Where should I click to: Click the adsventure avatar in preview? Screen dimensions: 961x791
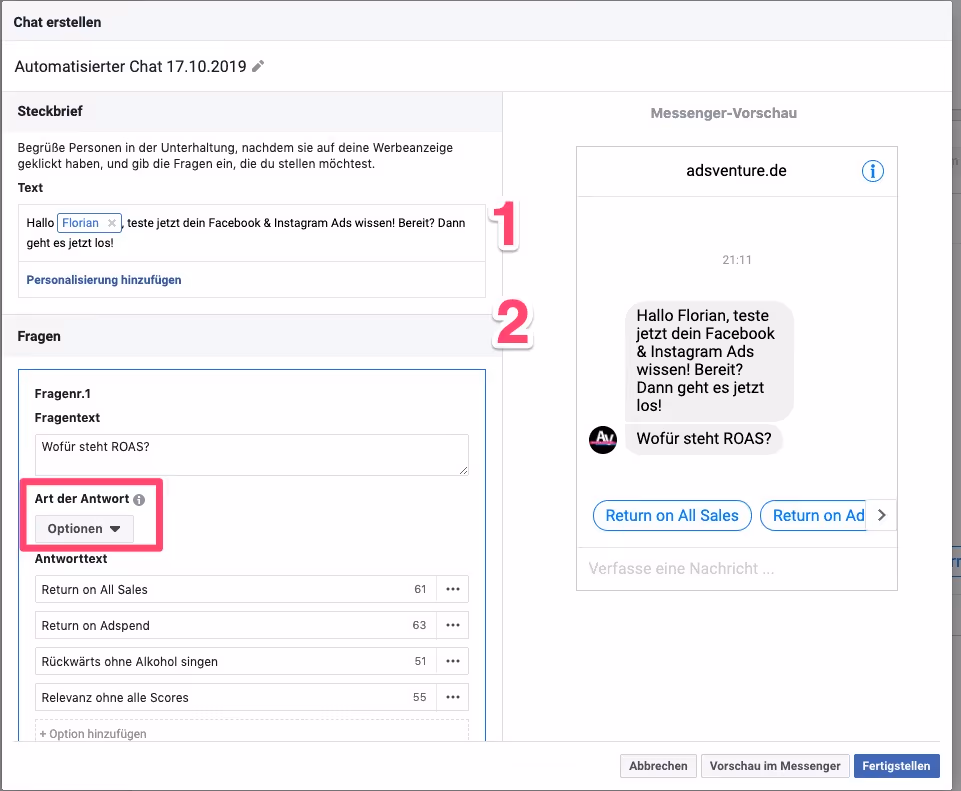[x=603, y=439]
